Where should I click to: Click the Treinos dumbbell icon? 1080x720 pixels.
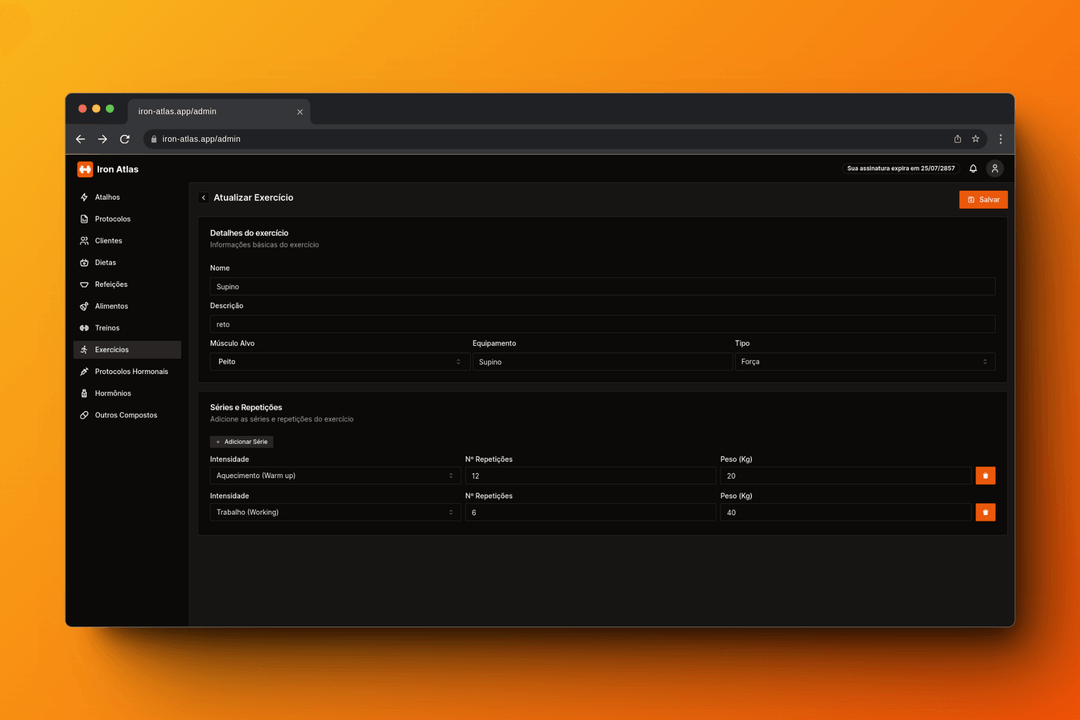85,327
